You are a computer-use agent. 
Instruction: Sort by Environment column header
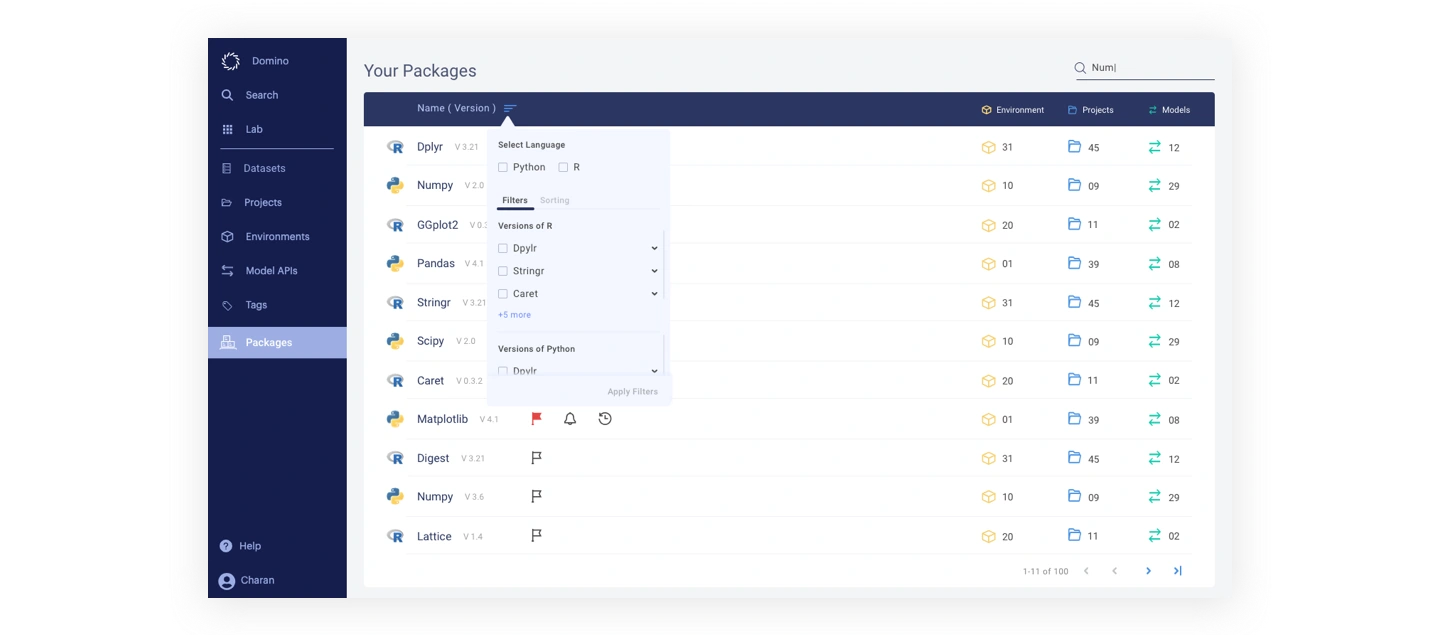tap(1012, 110)
